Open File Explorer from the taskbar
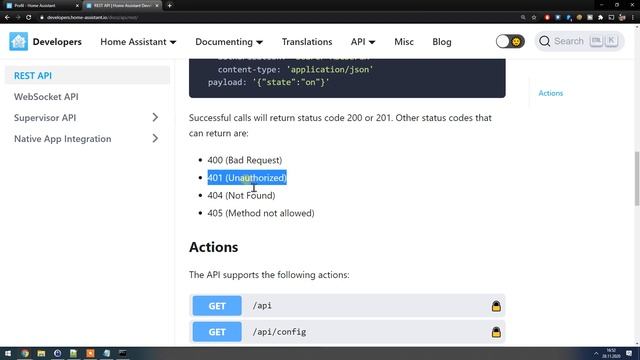This screenshot has width=640, height=360. (41, 353)
